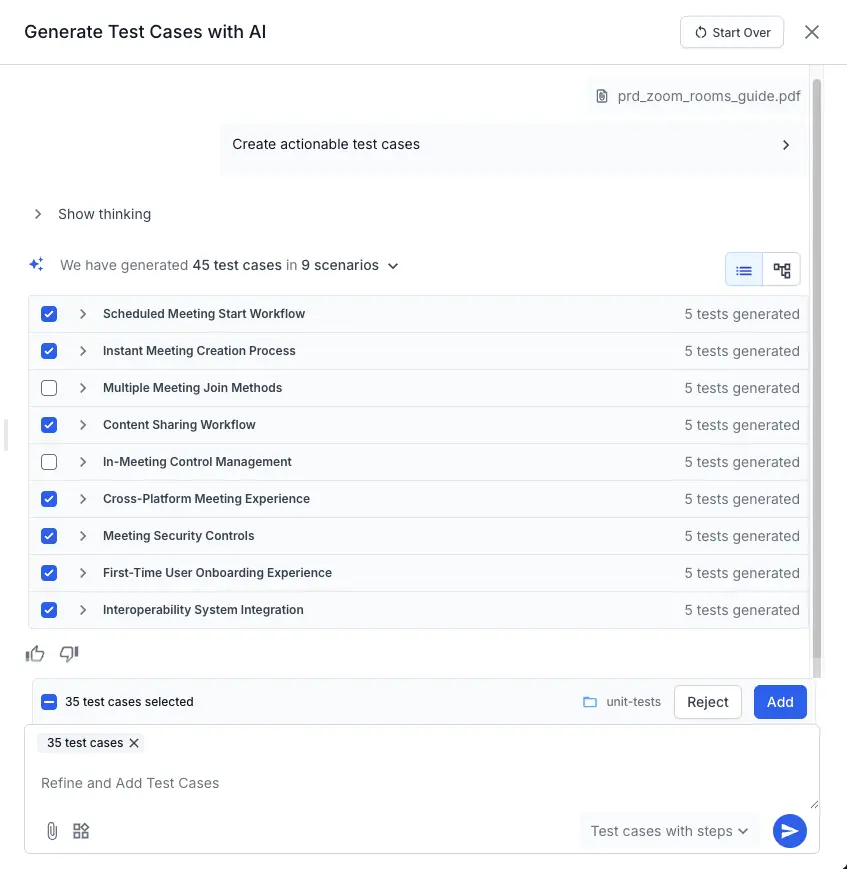This screenshot has width=847, height=869.
Task: Expand the Meeting Security Controls scenario
Action: (x=82, y=535)
